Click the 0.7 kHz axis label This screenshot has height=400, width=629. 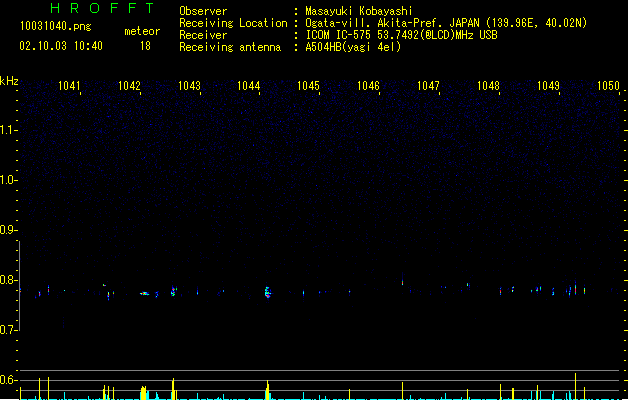(8, 330)
